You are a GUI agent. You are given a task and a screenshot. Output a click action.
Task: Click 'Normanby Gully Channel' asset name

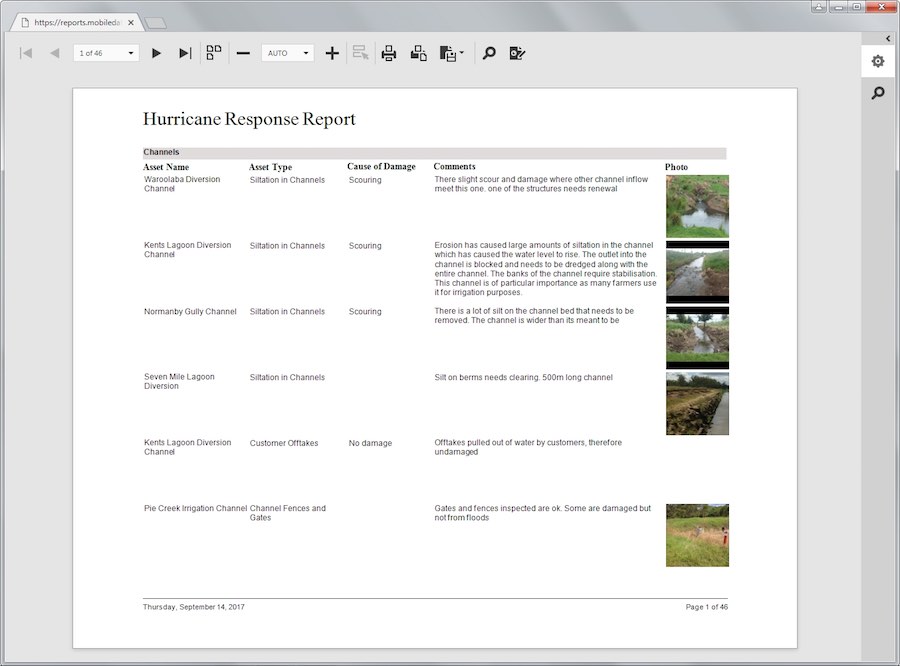click(190, 311)
